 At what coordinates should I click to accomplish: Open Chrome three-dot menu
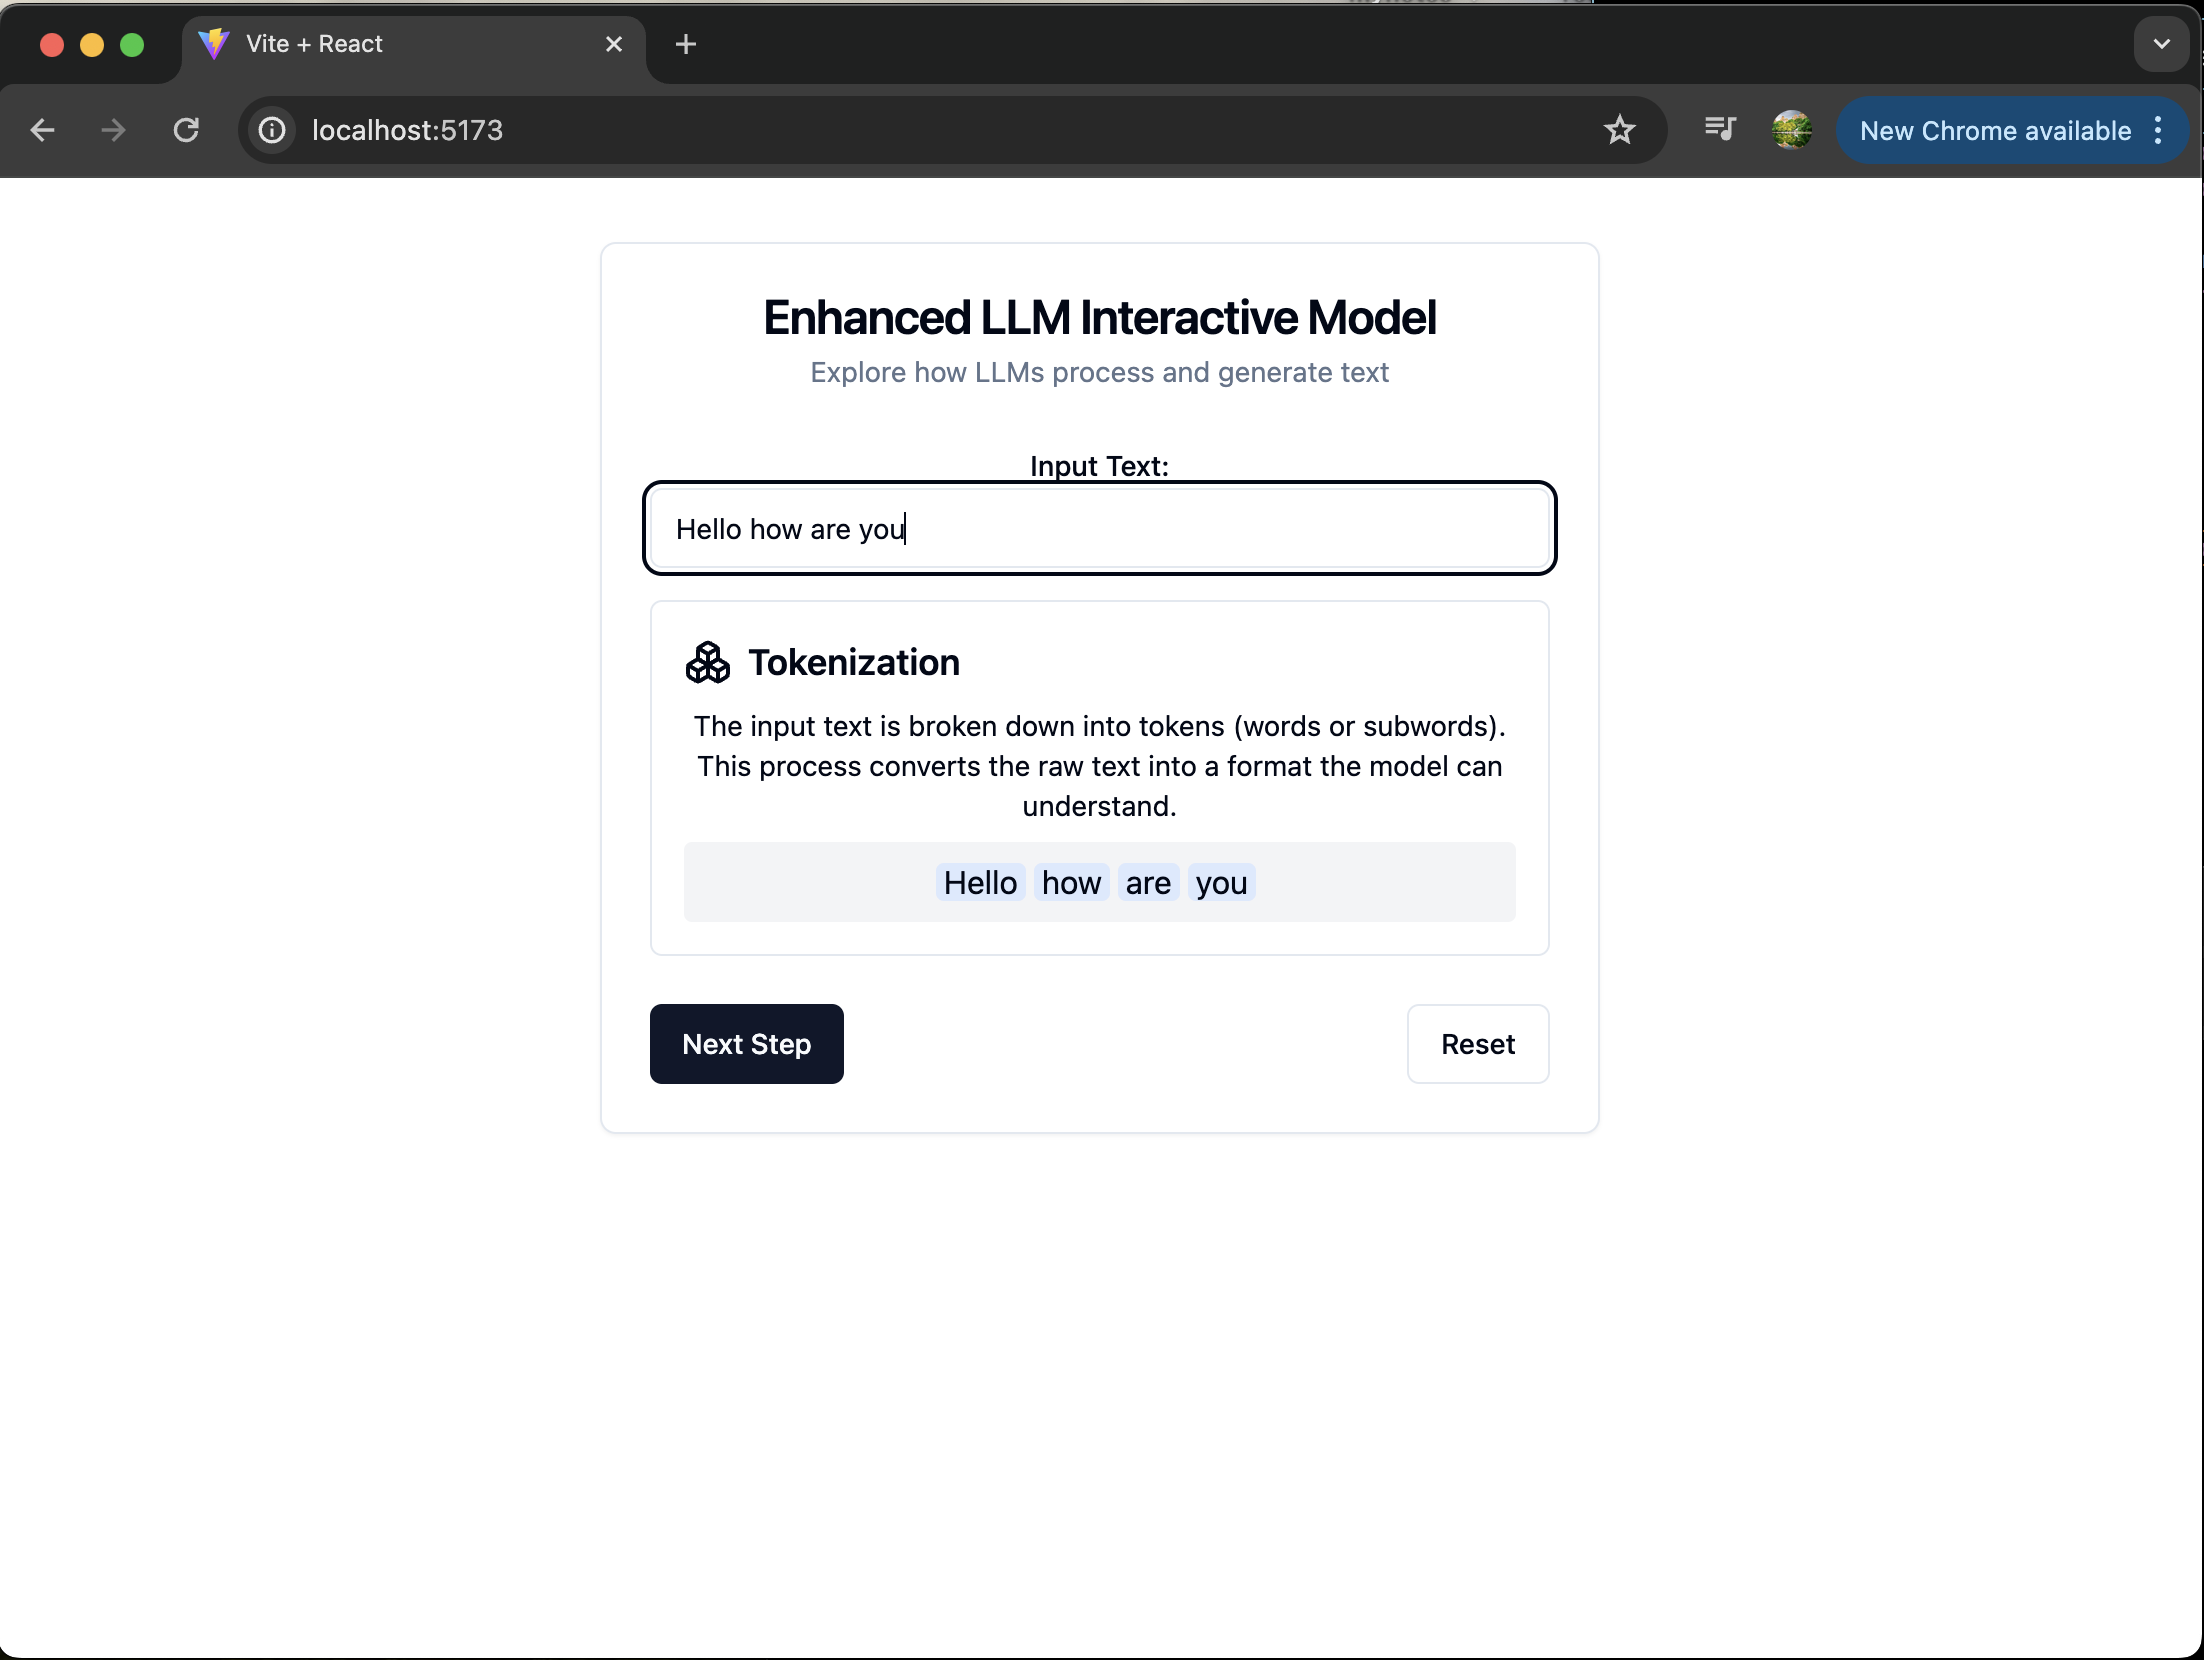click(2158, 130)
